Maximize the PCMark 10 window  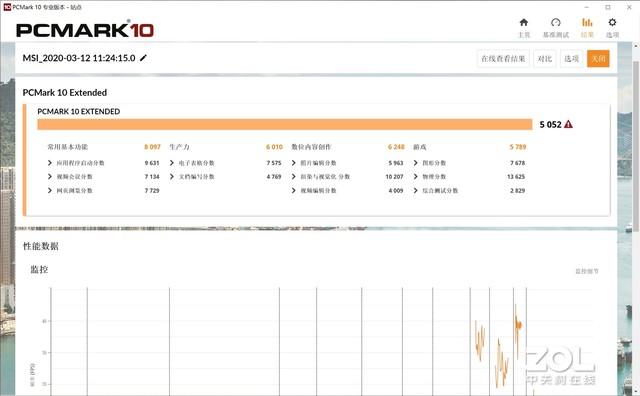[608, 7]
